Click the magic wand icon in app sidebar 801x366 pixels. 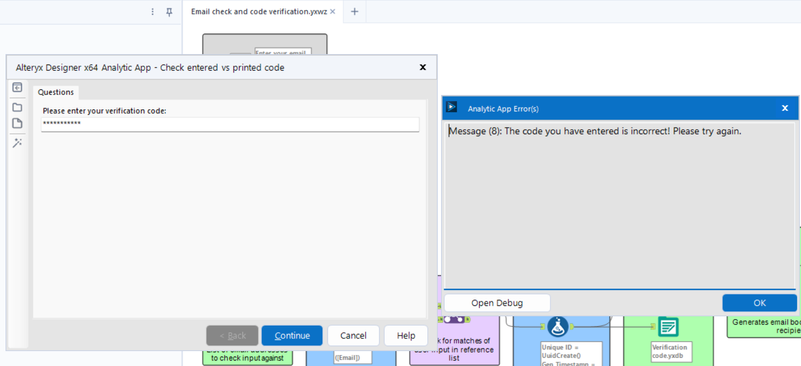pyautogui.click(x=17, y=143)
